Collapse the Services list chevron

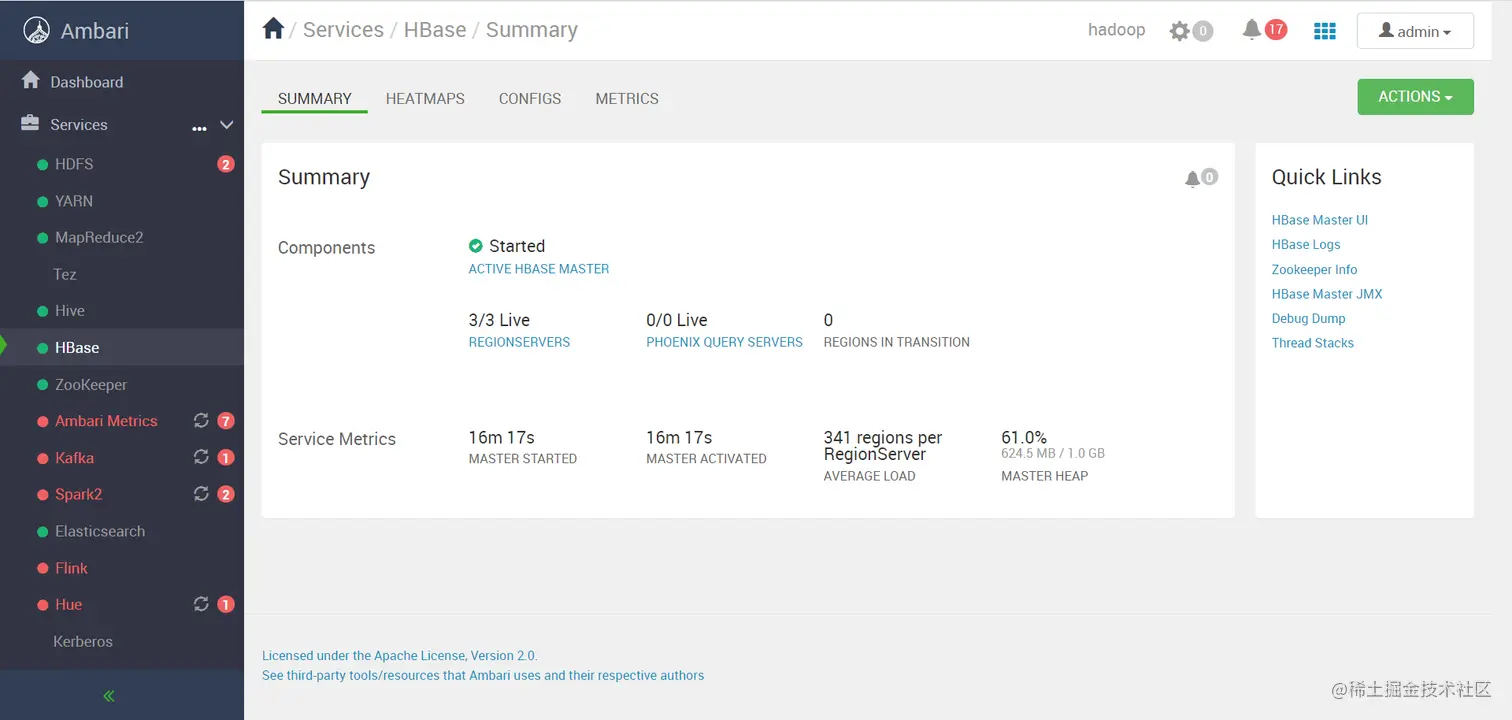[x=226, y=125]
